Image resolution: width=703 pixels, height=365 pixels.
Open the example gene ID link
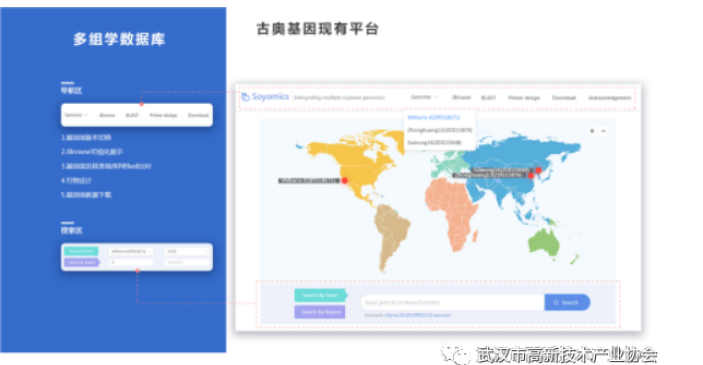[x=417, y=315]
